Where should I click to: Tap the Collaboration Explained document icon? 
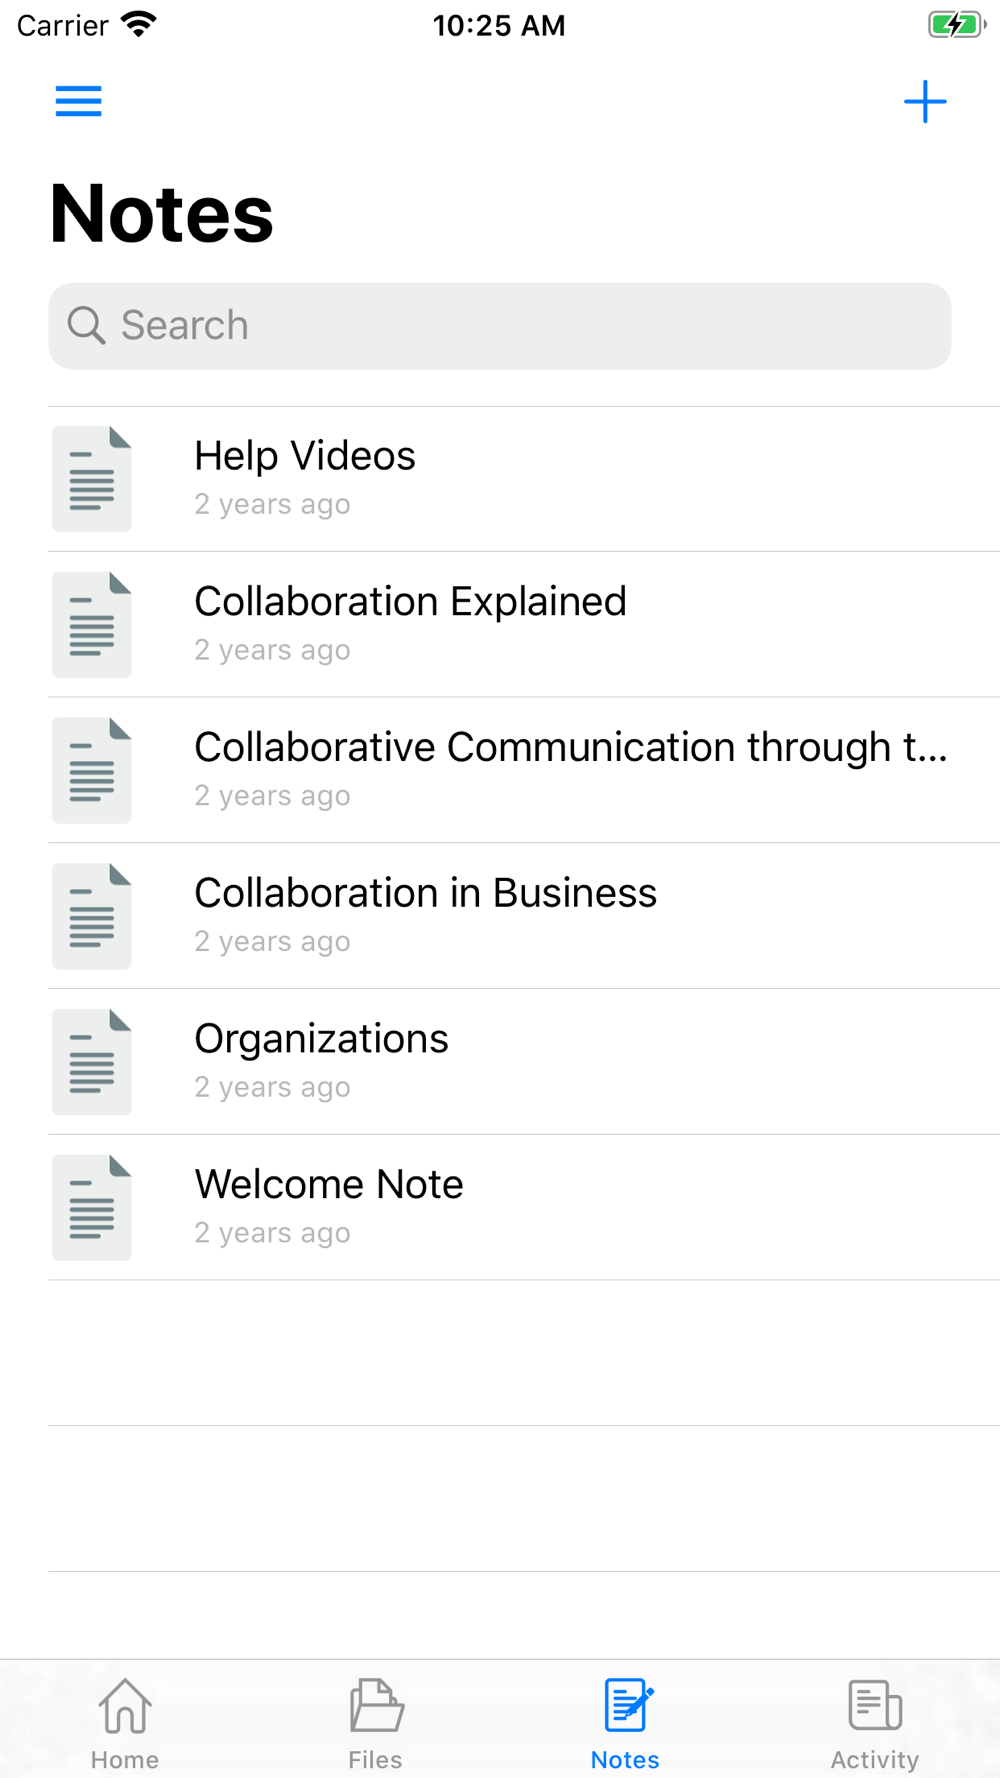click(x=92, y=625)
